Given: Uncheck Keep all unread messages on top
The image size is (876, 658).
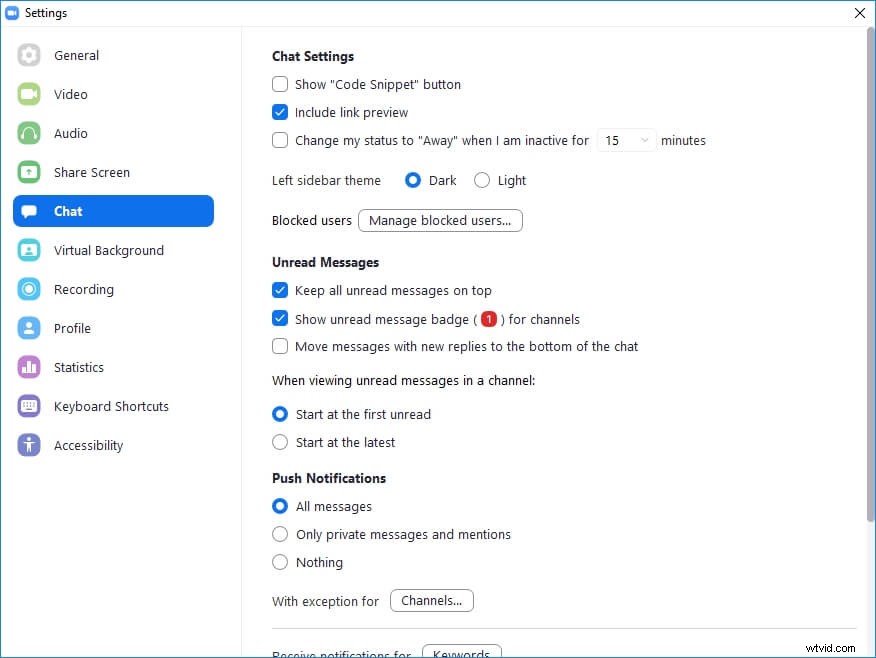Looking at the screenshot, I should (280, 290).
